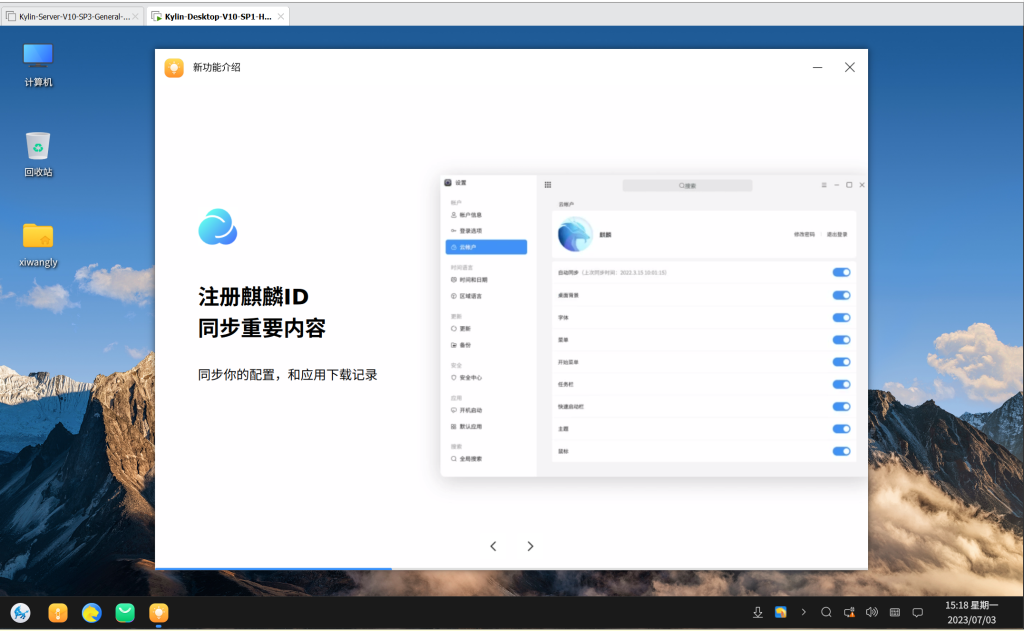Click the 新功能介绍 window title text
This screenshot has height=631, width=1024.
pyautogui.click(x=217, y=67)
